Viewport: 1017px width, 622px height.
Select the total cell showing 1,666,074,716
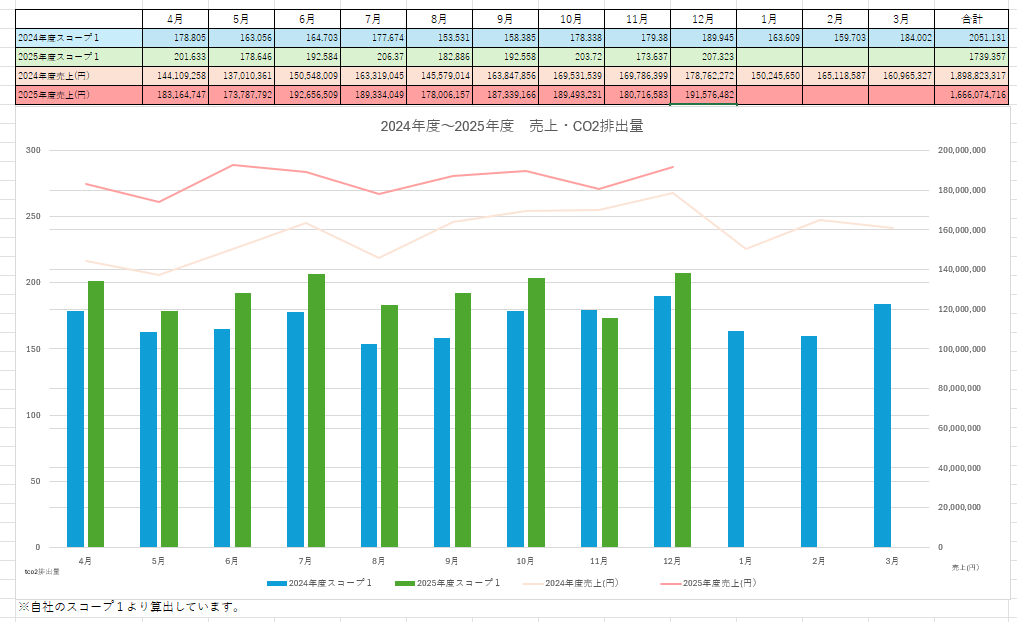tap(972, 94)
